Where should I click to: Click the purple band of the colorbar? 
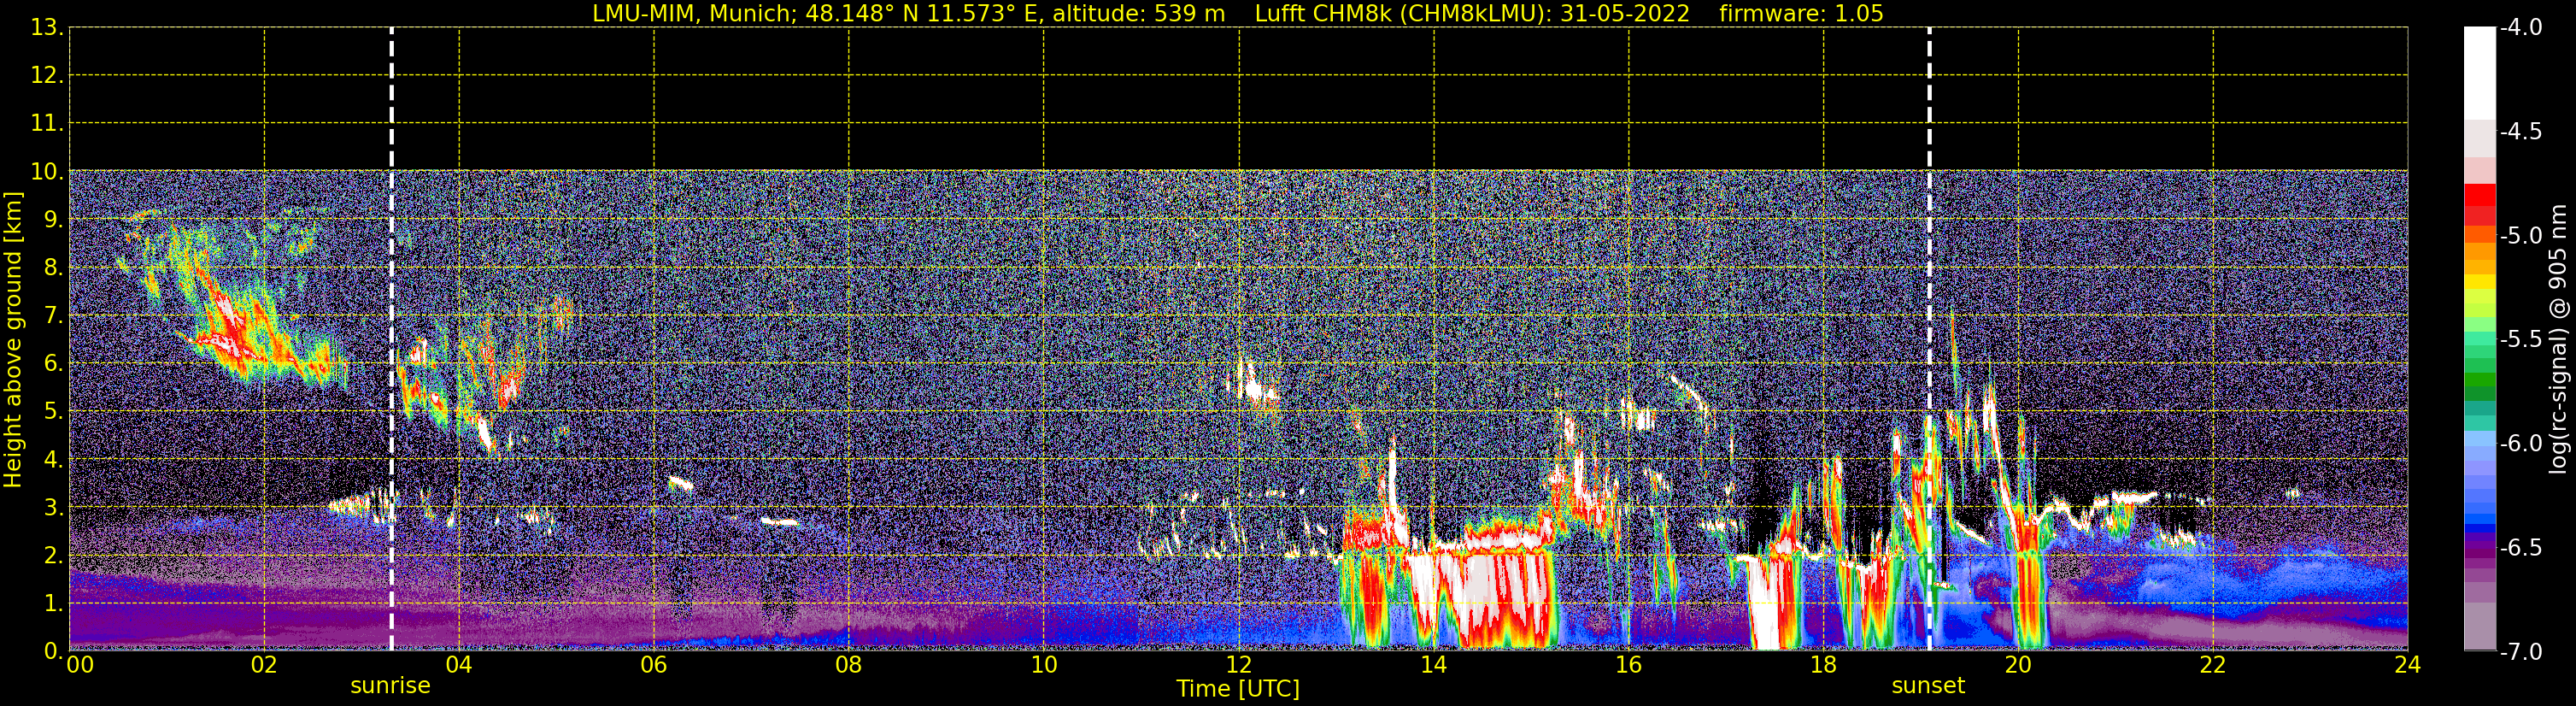coord(2480,552)
